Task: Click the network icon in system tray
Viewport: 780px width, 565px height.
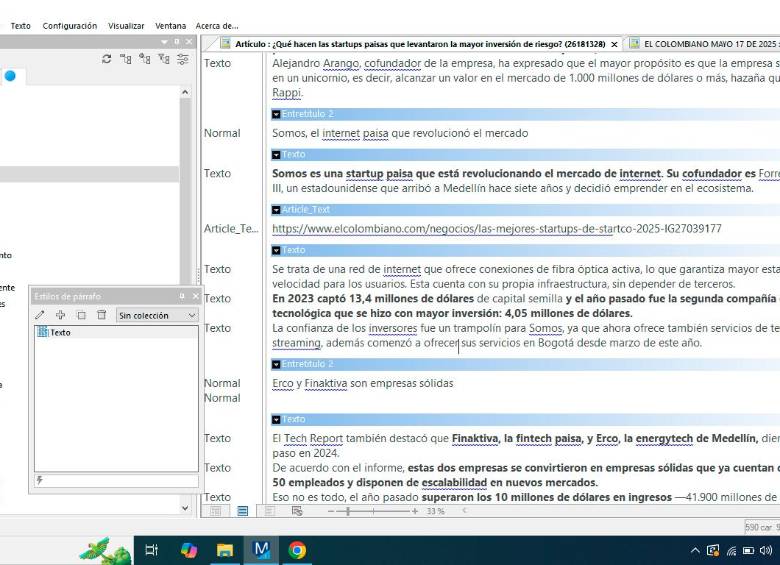Action: click(731, 551)
